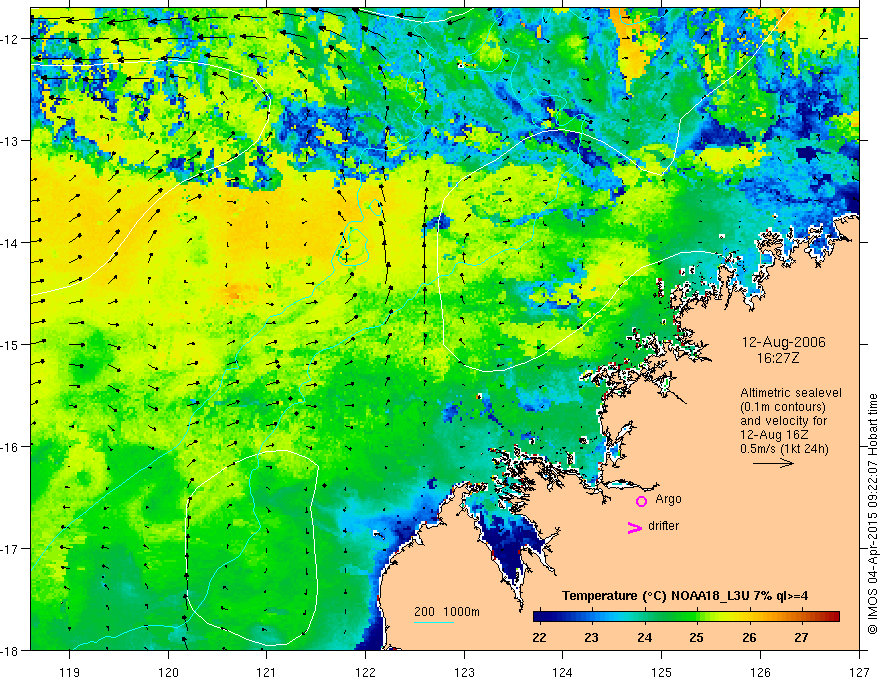Click the cyan 200 1000m depth contour legend line
The height and width of the screenshot is (680, 880).
coord(434,622)
